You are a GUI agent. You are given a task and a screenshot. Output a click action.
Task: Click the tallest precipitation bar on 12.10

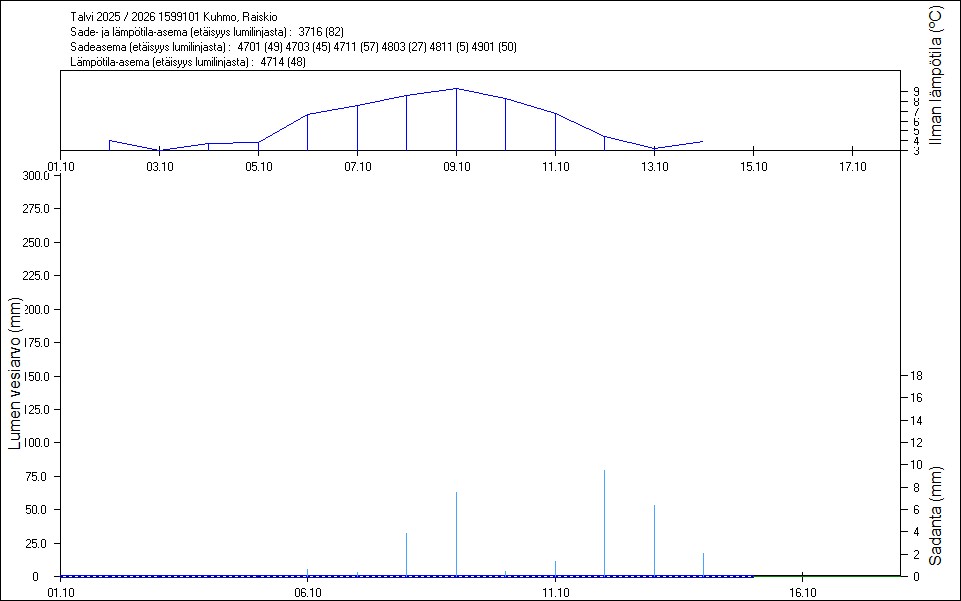604,522
